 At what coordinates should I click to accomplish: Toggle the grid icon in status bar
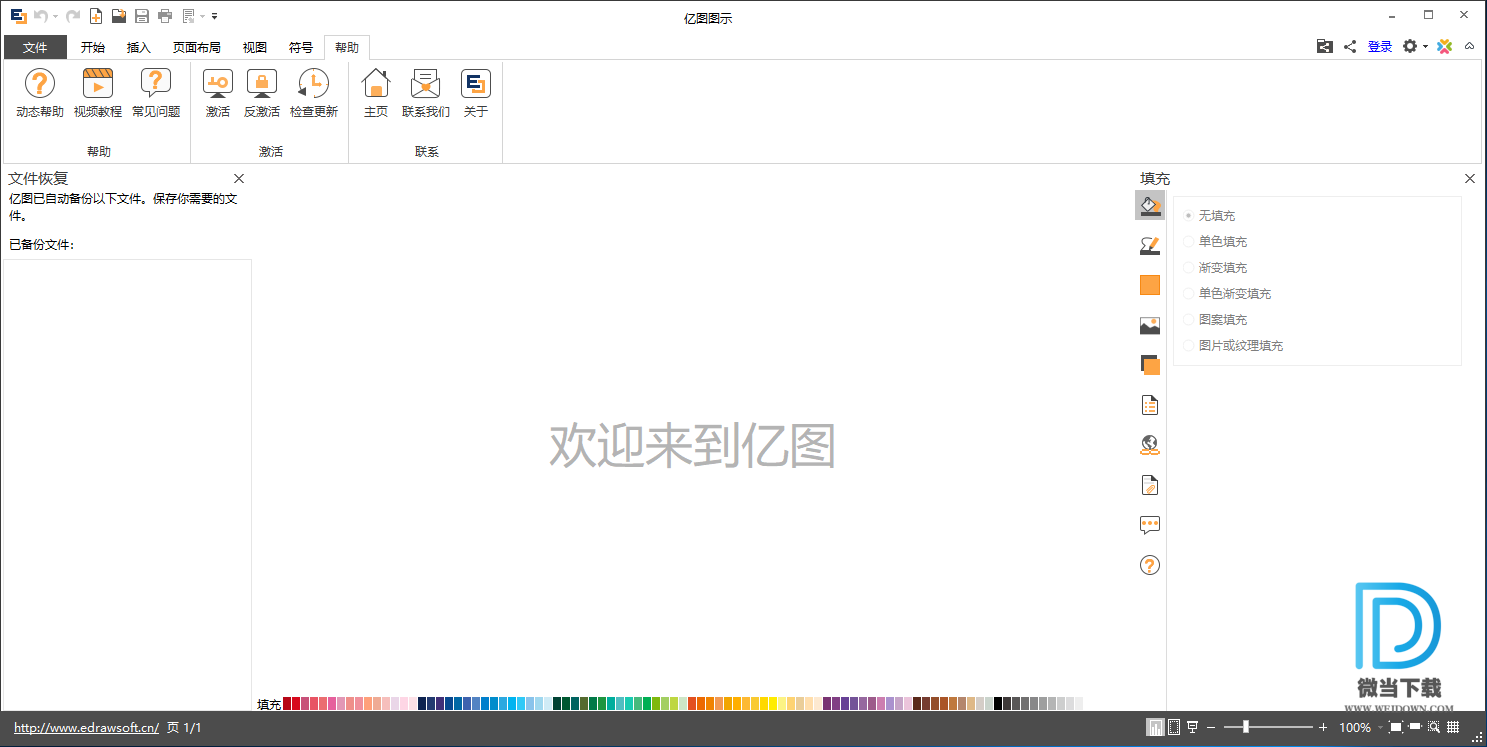[x=1453, y=727]
